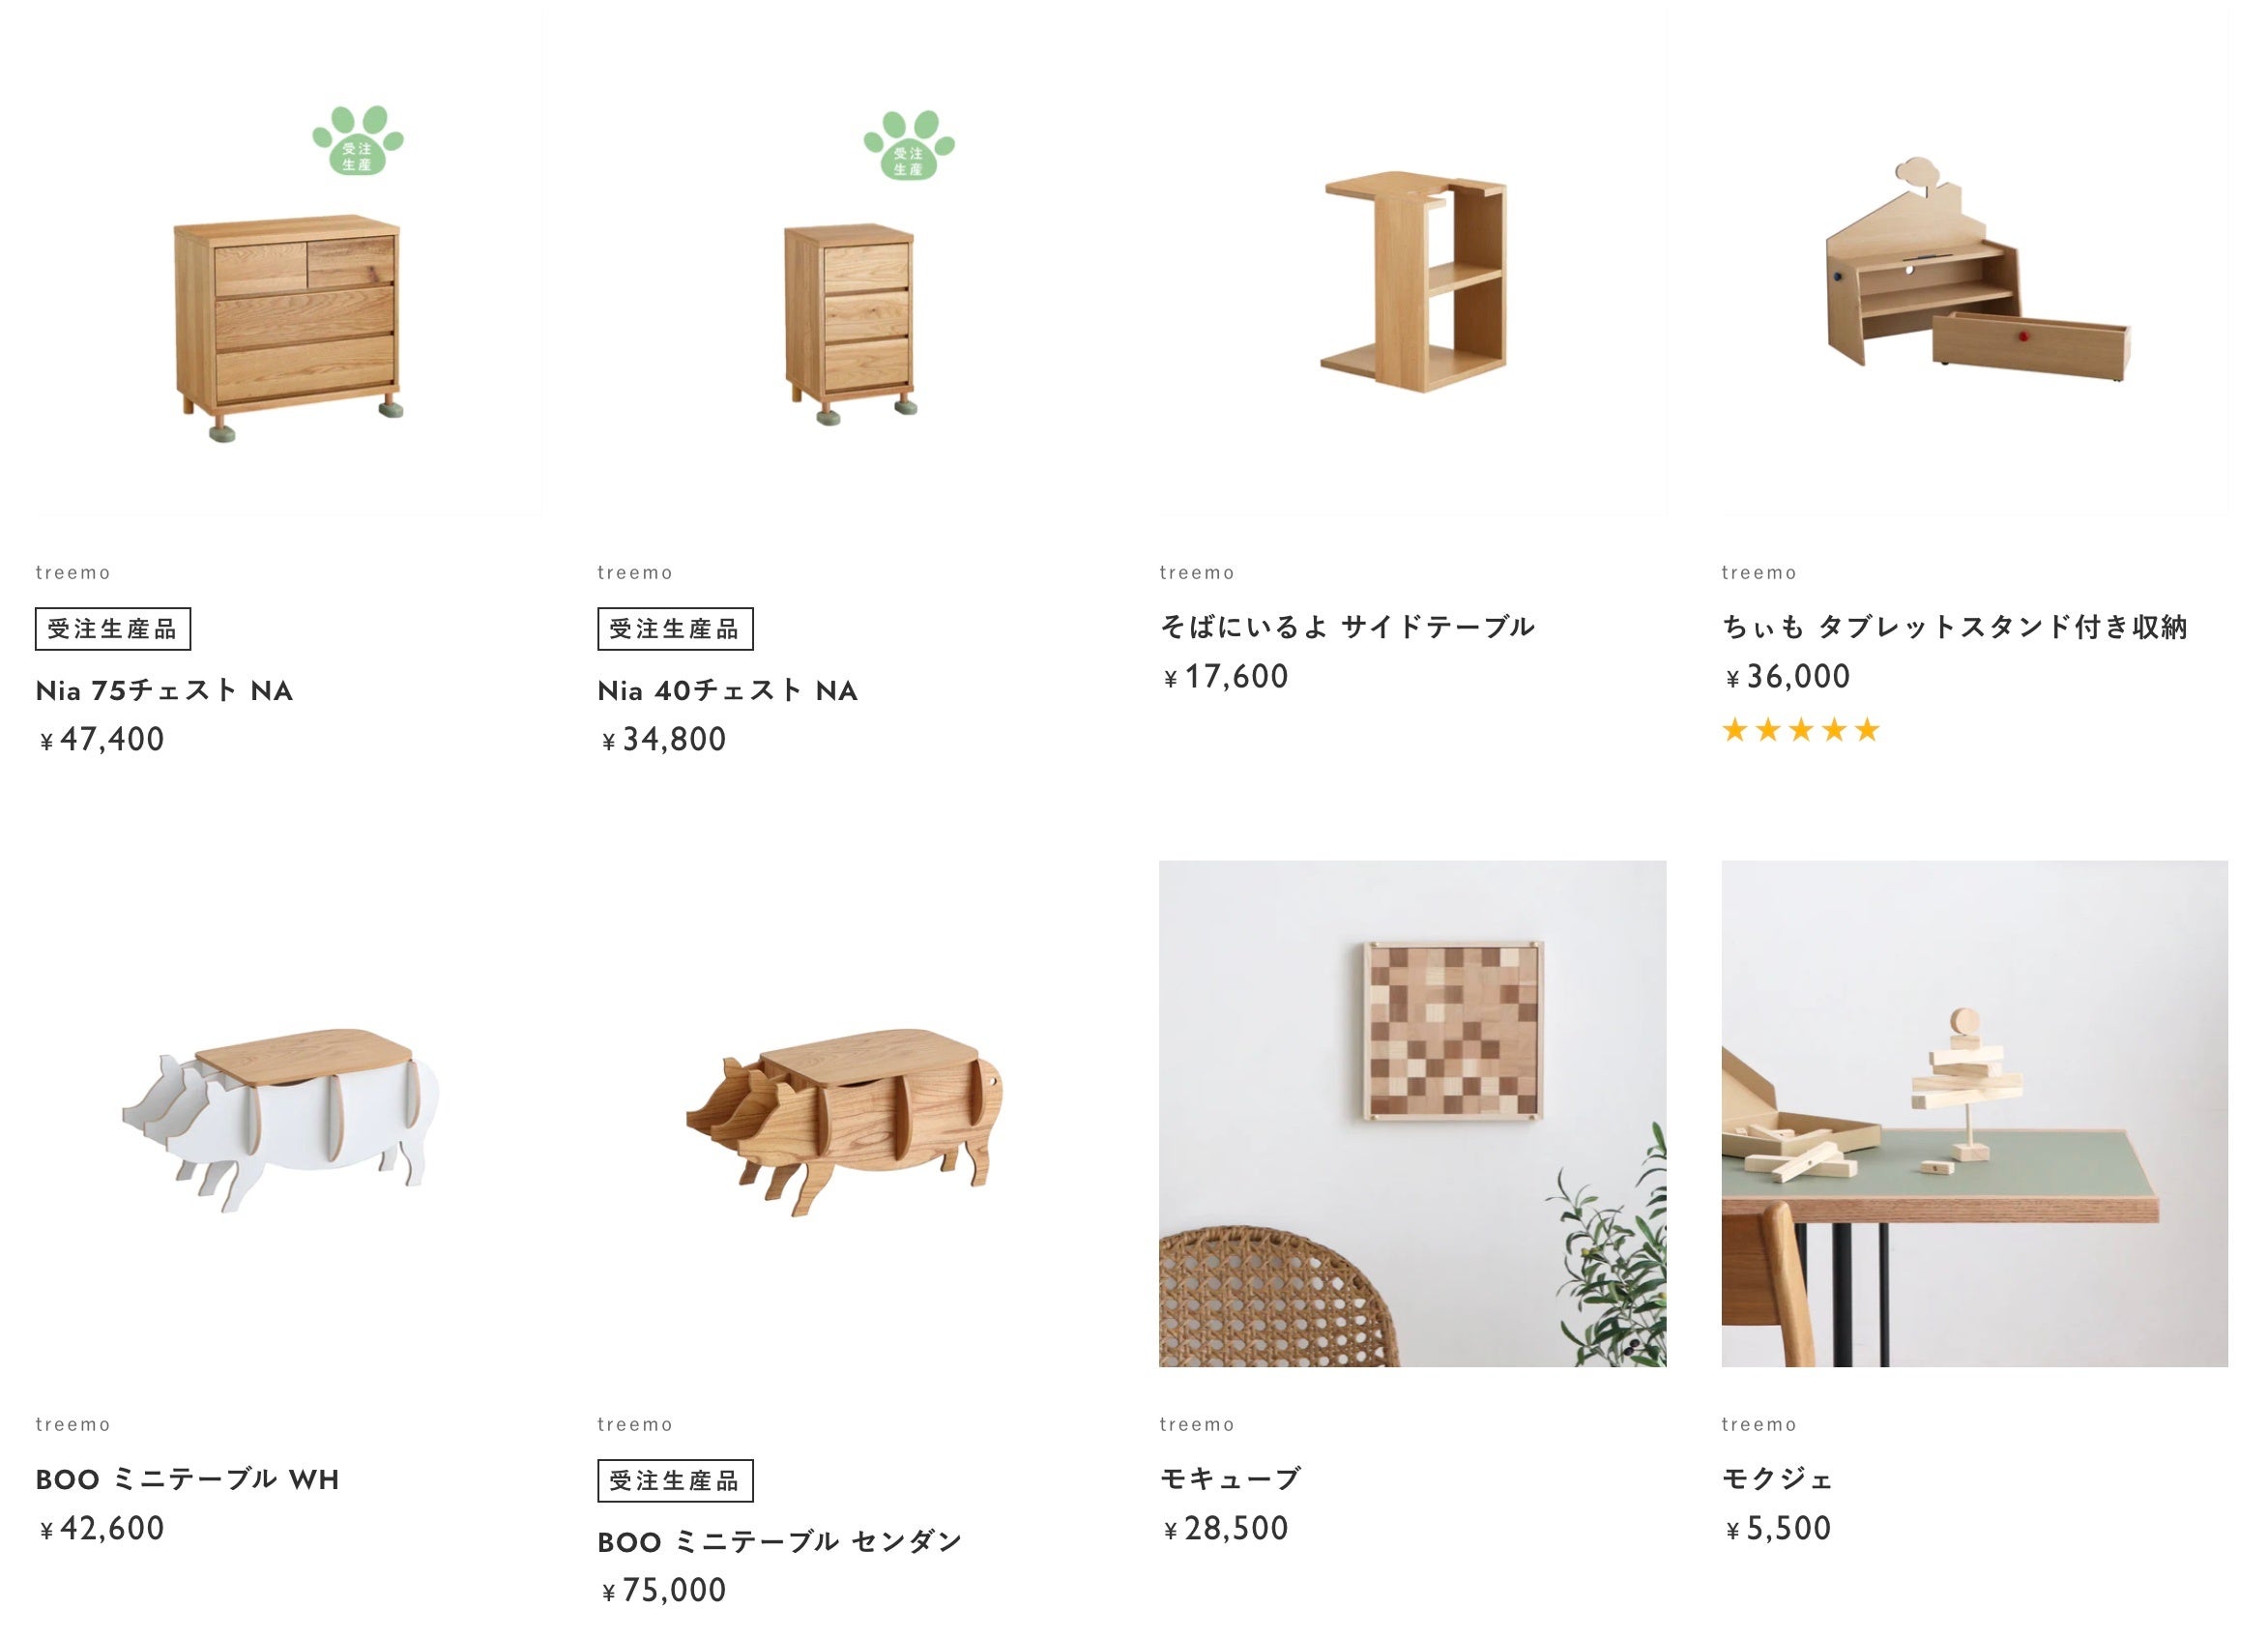Open ちぃも タブレットスタンド付き収納 product link
Image resolution: width=2268 pixels, height=1638 pixels.
(x=1954, y=627)
